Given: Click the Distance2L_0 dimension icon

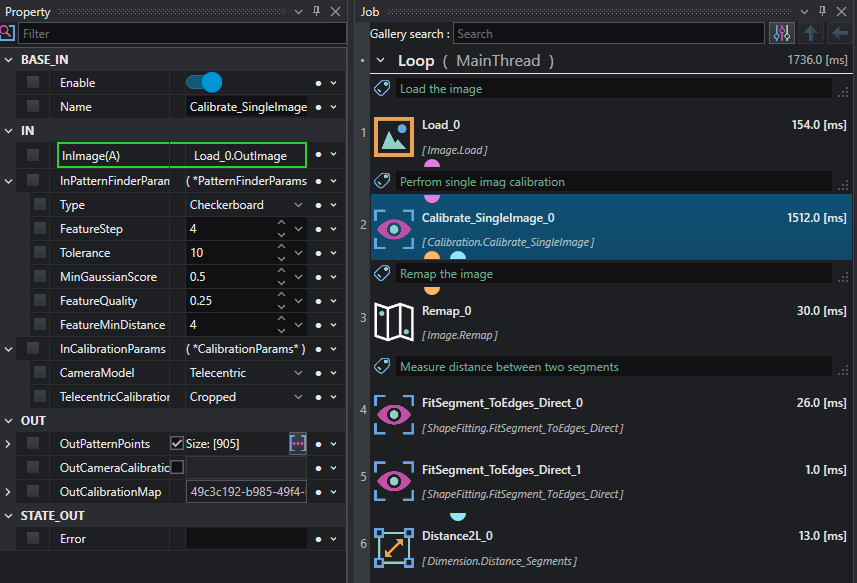Looking at the screenshot, I should pos(394,547).
